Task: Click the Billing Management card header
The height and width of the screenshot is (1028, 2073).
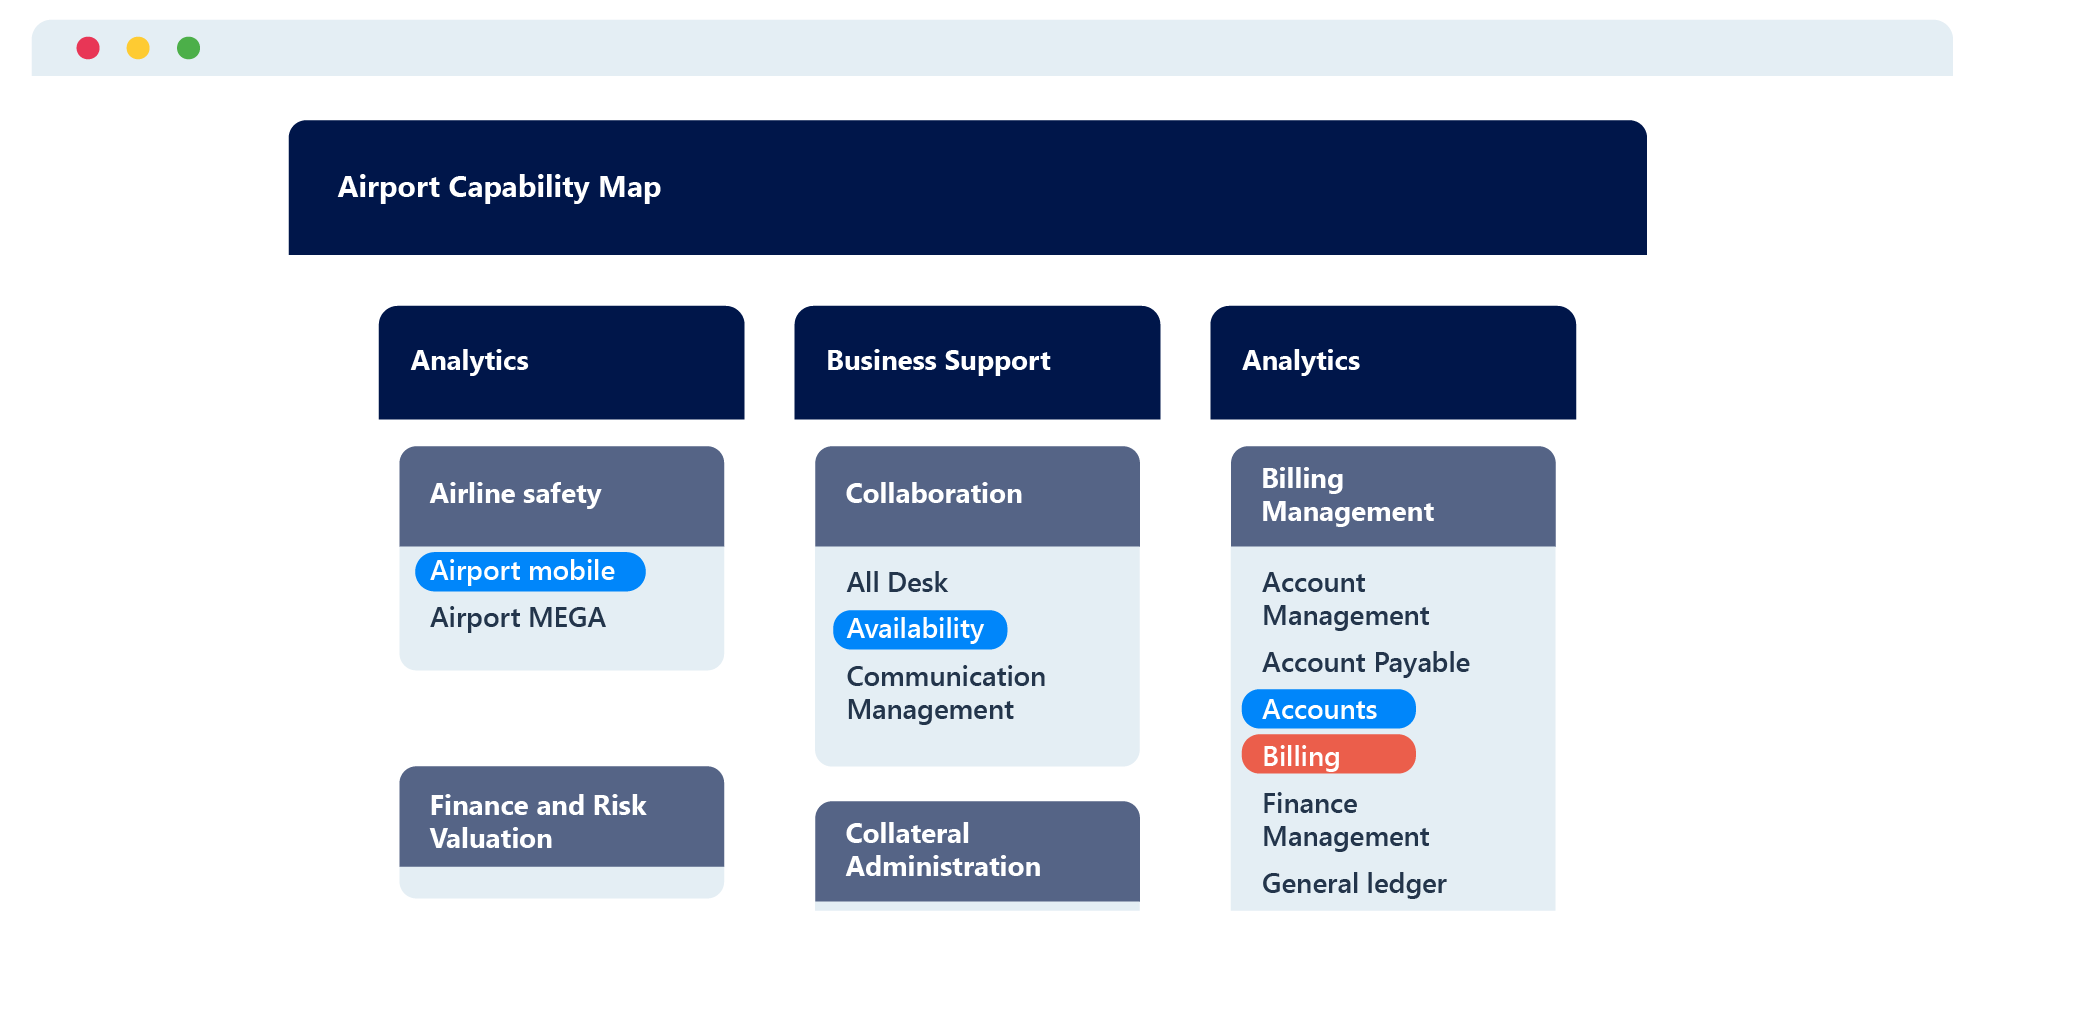Action: point(1392,495)
